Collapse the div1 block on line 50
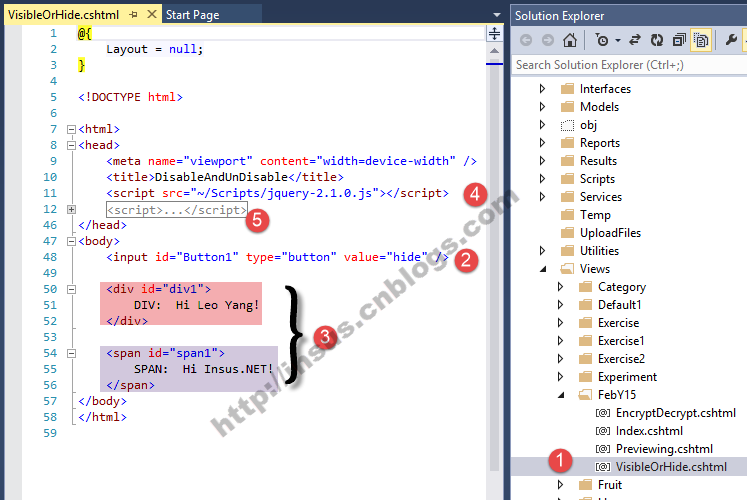Image resolution: width=747 pixels, height=500 pixels. point(71,289)
